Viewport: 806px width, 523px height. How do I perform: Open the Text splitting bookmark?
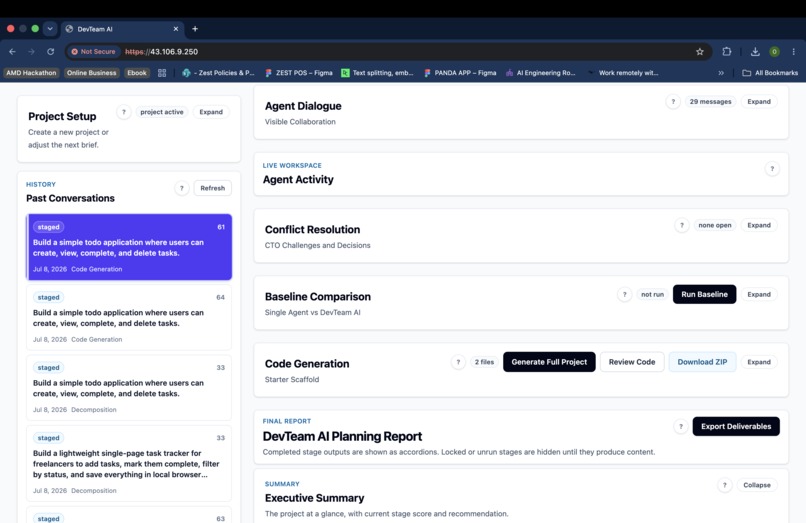[377, 73]
